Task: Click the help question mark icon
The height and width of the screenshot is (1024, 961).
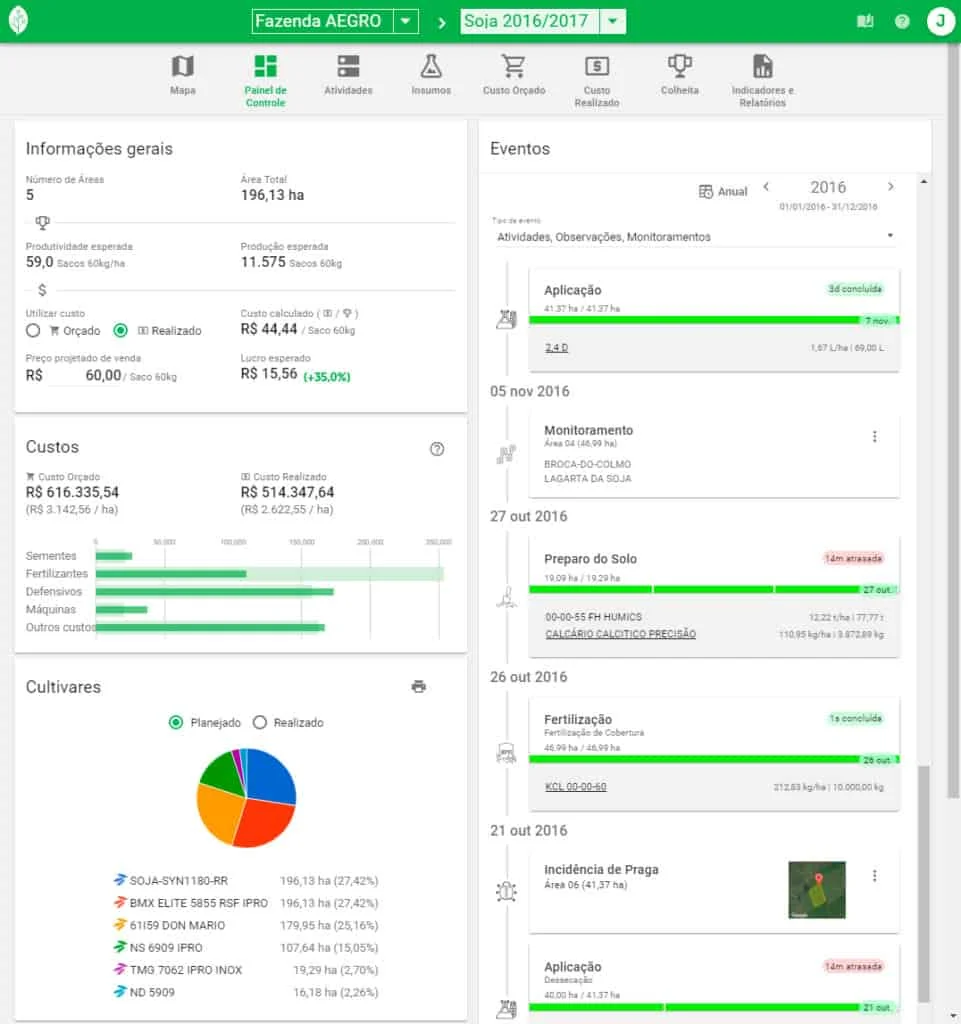Action: [x=902, y=21]
